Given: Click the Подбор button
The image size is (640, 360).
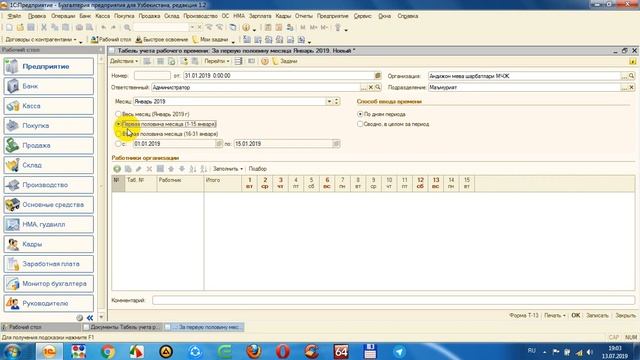Looking at the screenshot, I should tap(258, 169).
